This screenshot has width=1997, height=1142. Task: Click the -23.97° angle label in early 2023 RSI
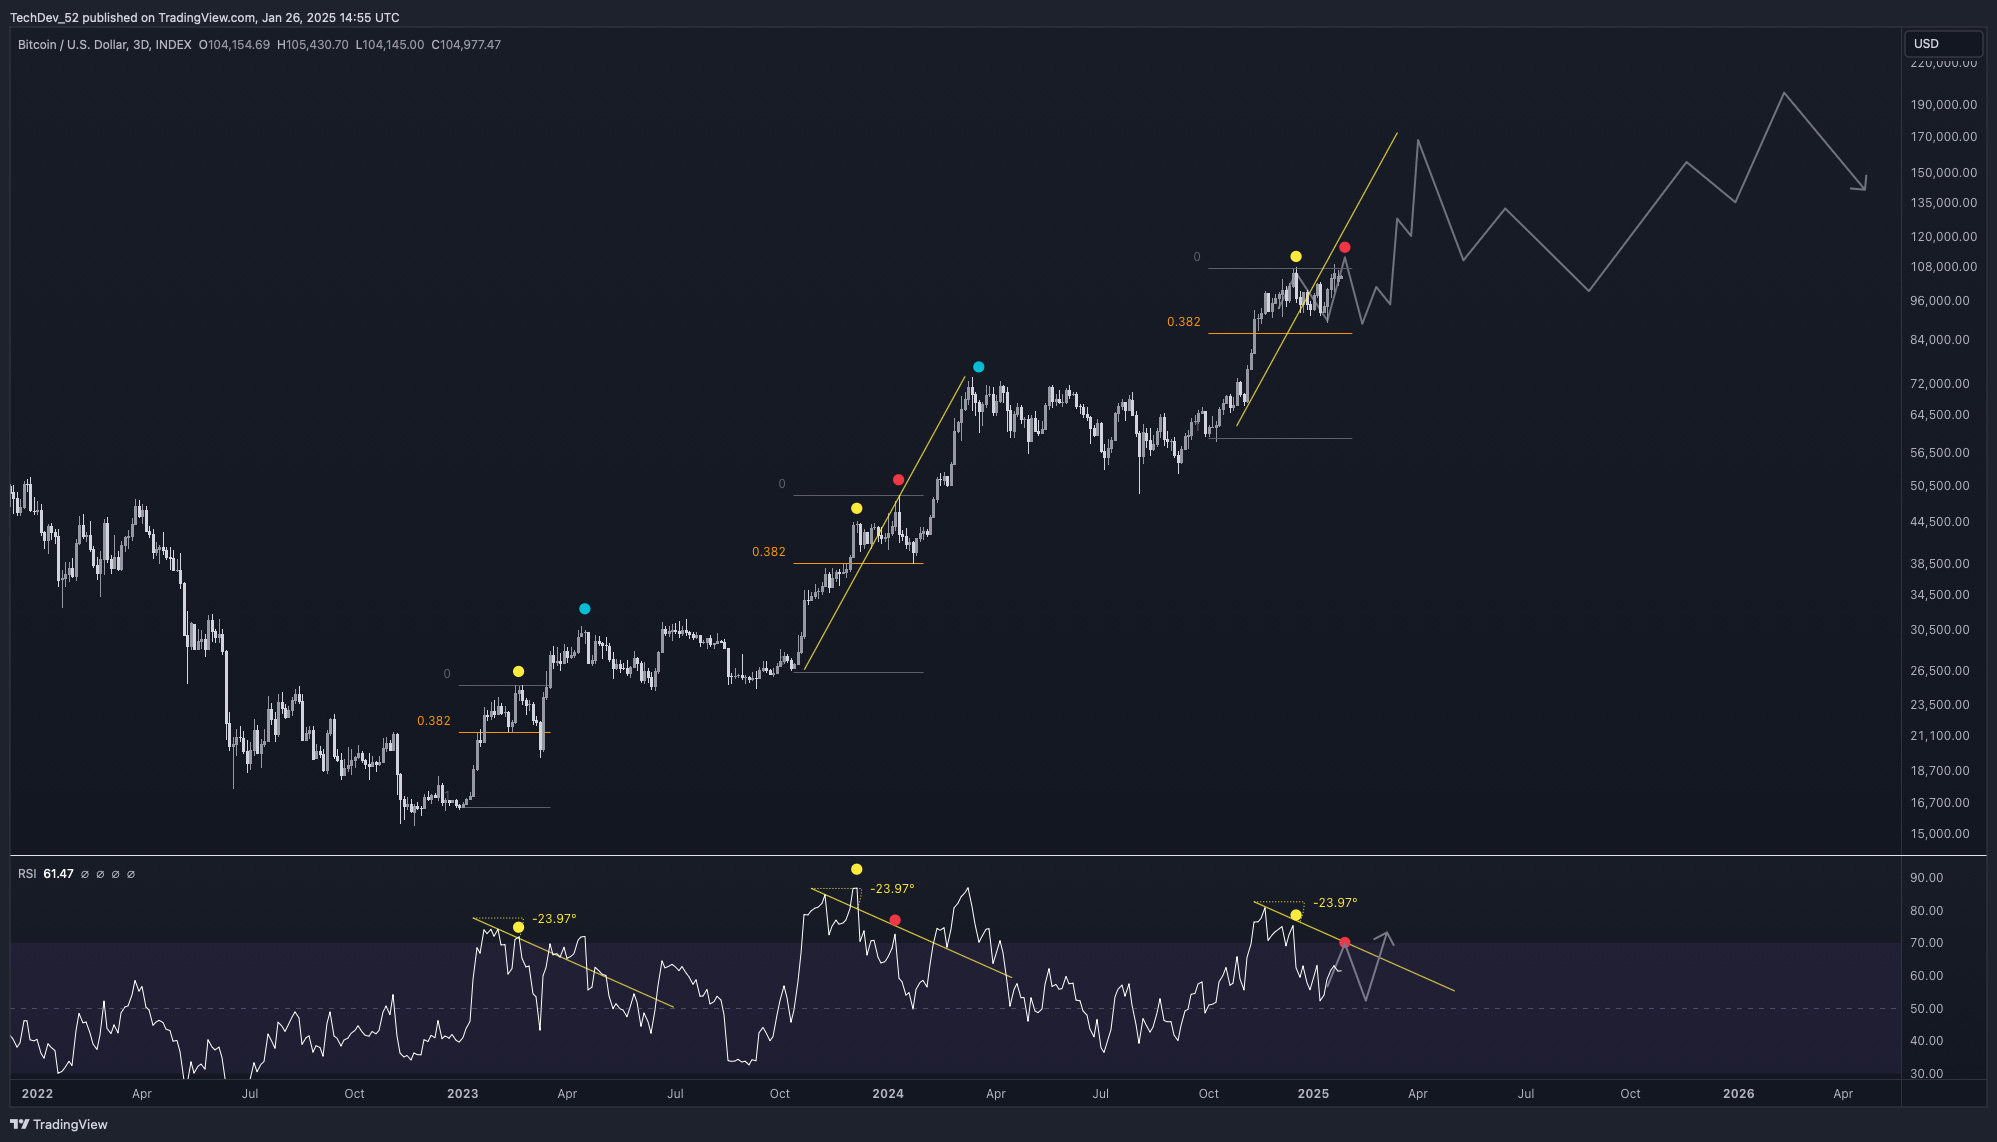click(554, 919)
